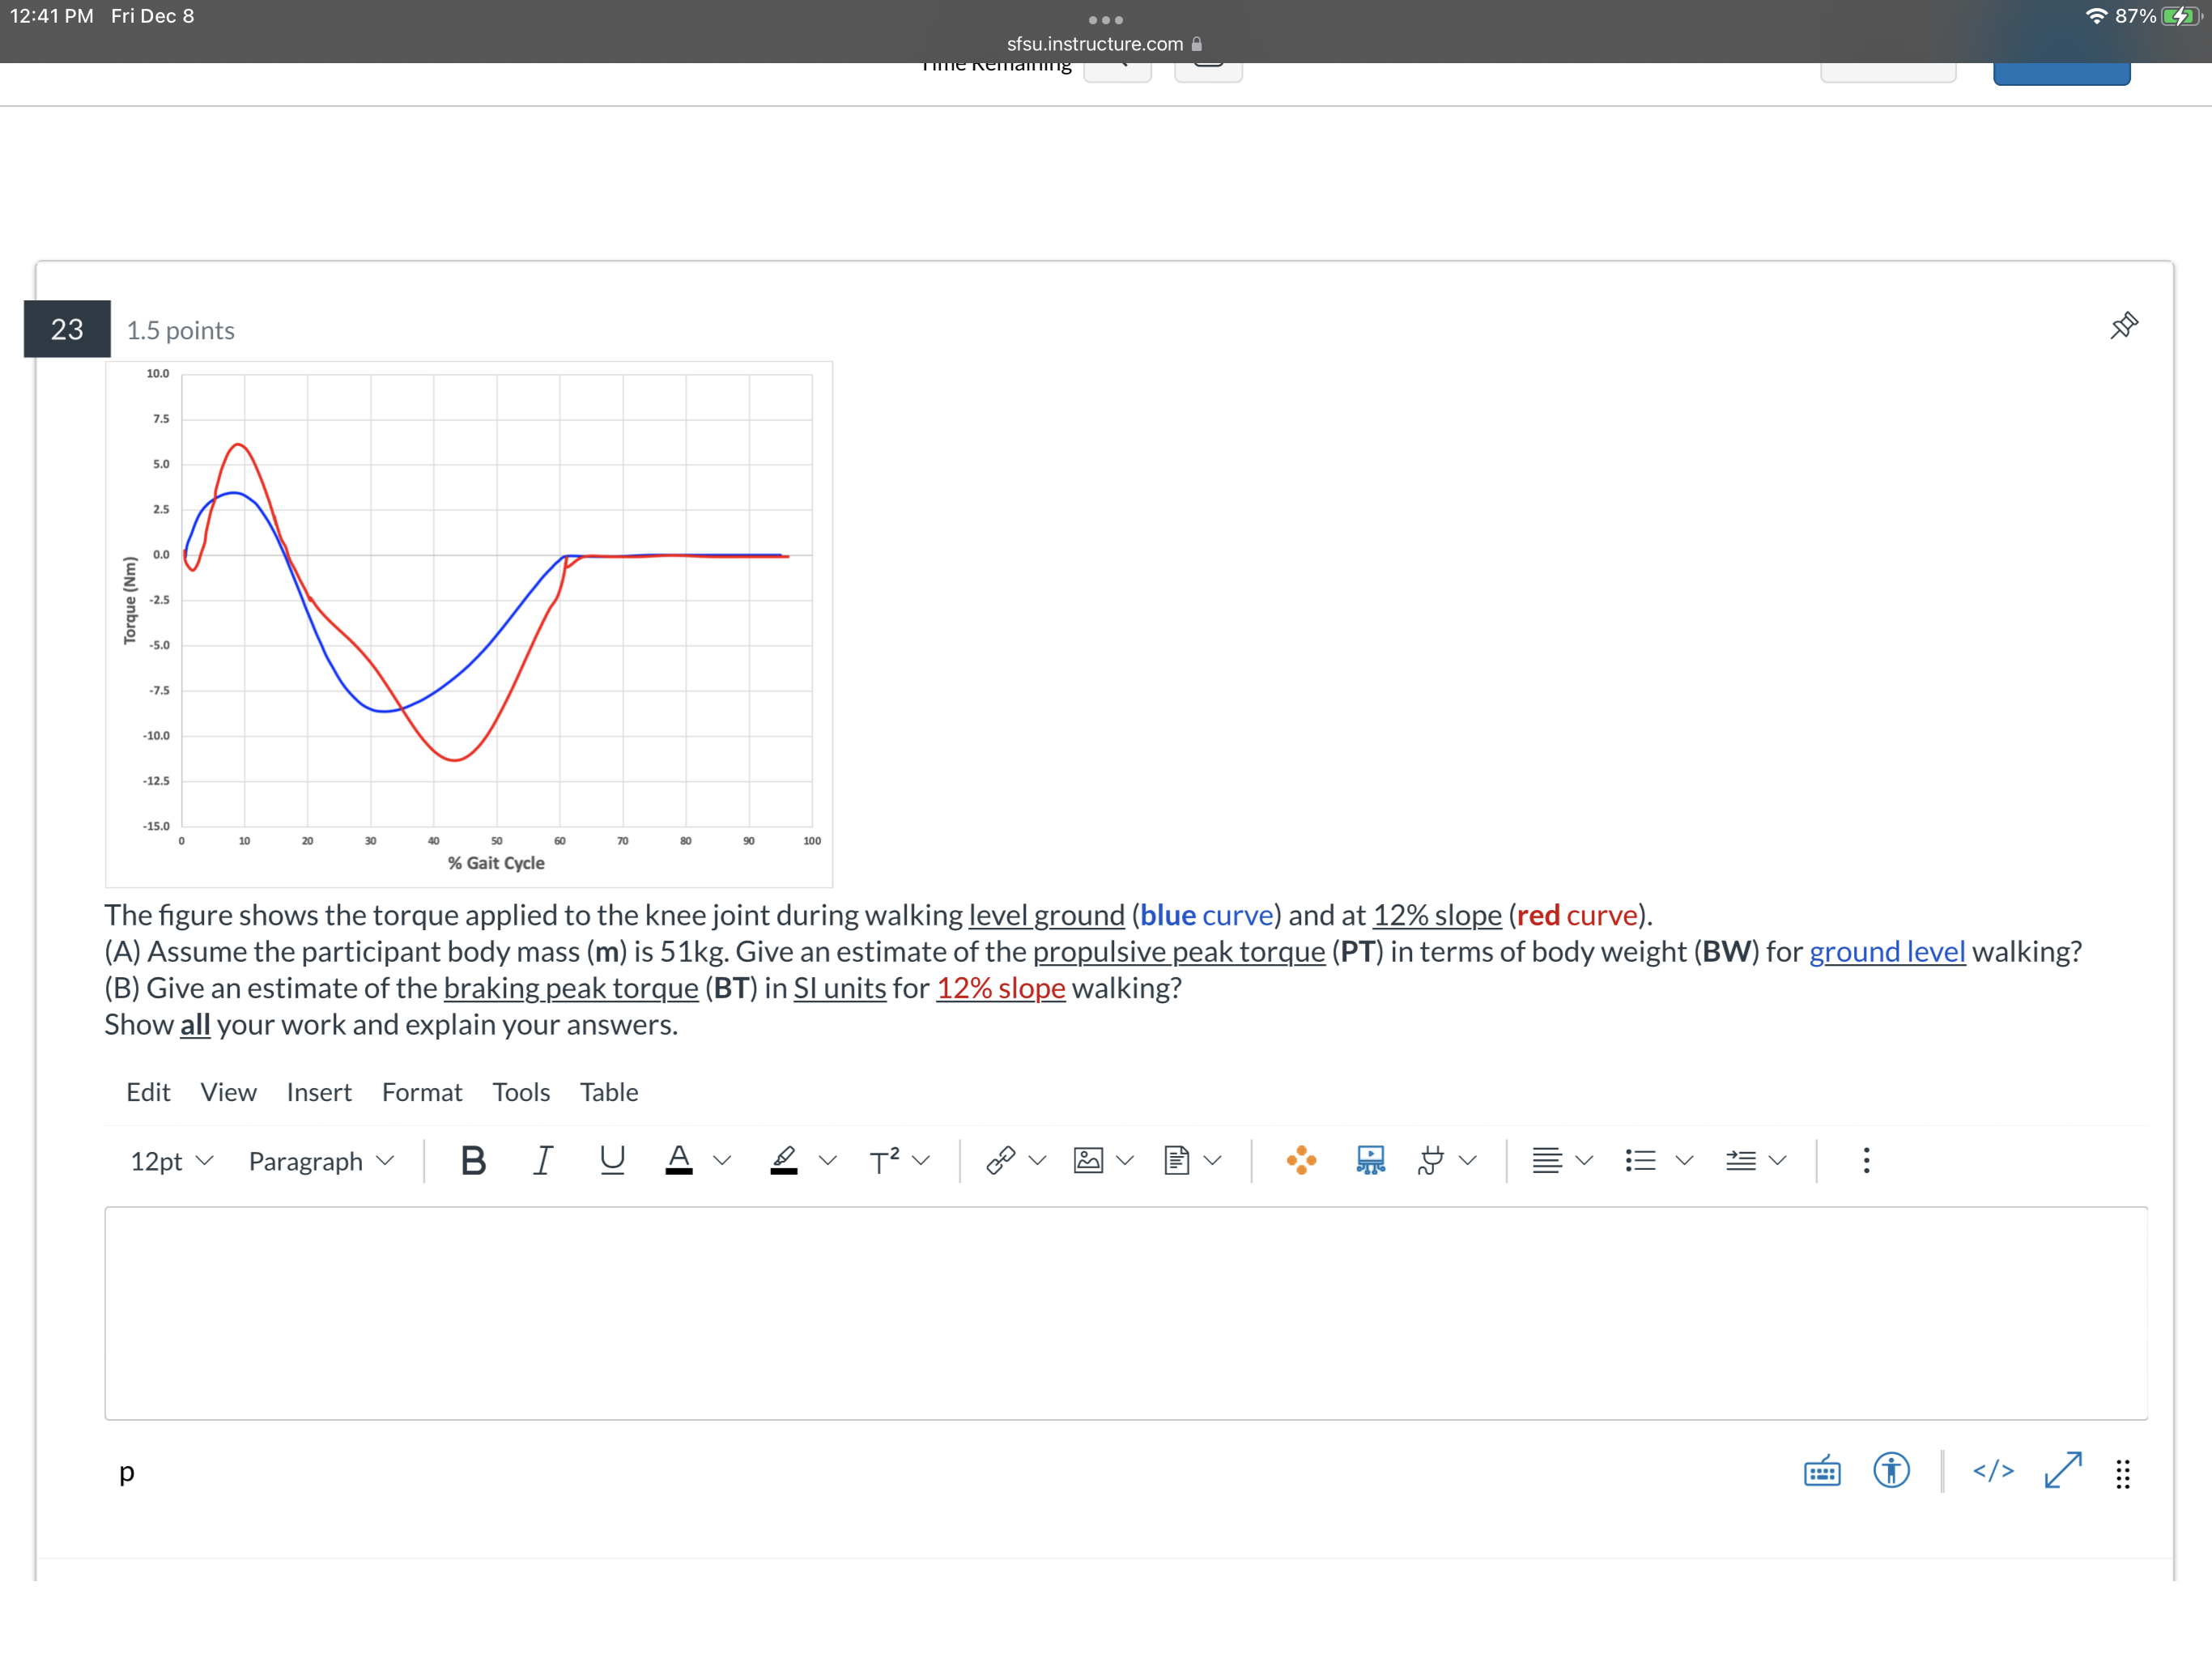Open the keyboard shortcuts icon
The width and height of the screenshot is (2212, 1658).
1822,1471
